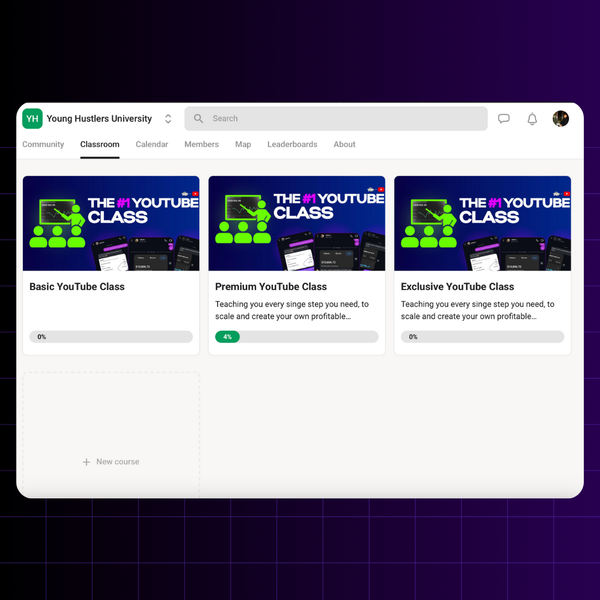Click the YH community logo icon

pyautogui.click(x=32, y=119)
